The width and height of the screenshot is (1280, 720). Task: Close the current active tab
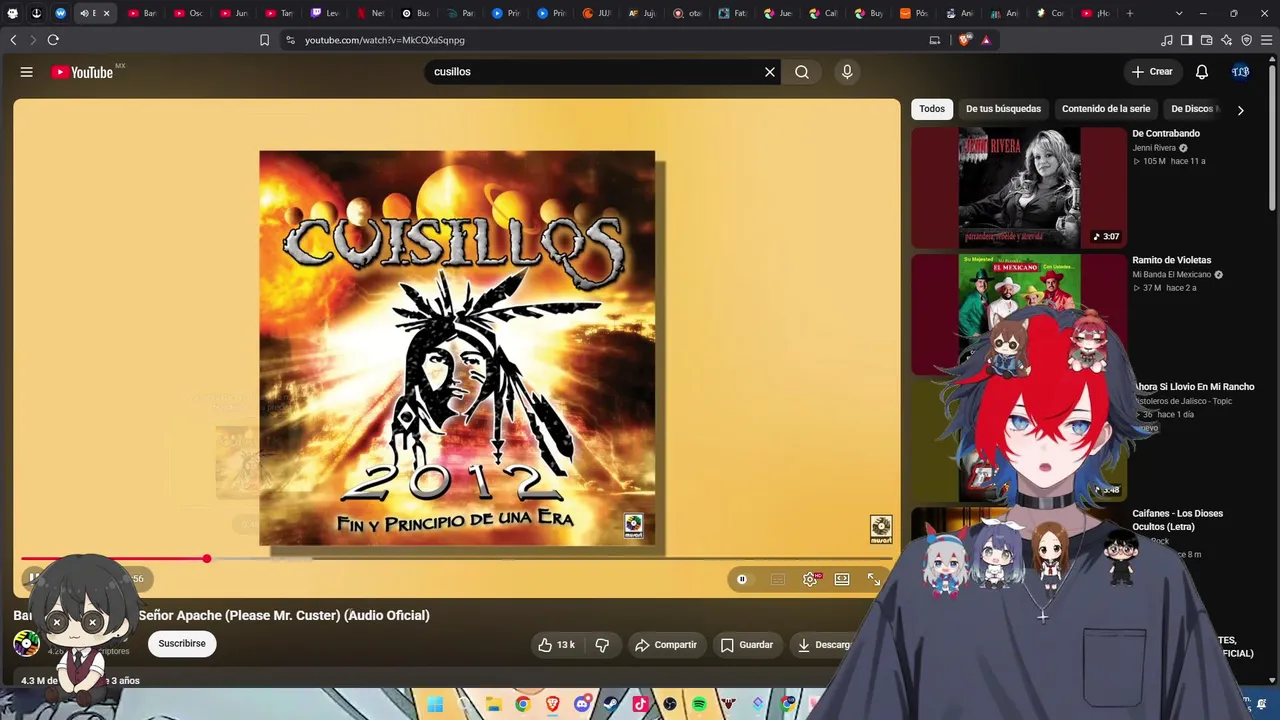pos(106,13)
